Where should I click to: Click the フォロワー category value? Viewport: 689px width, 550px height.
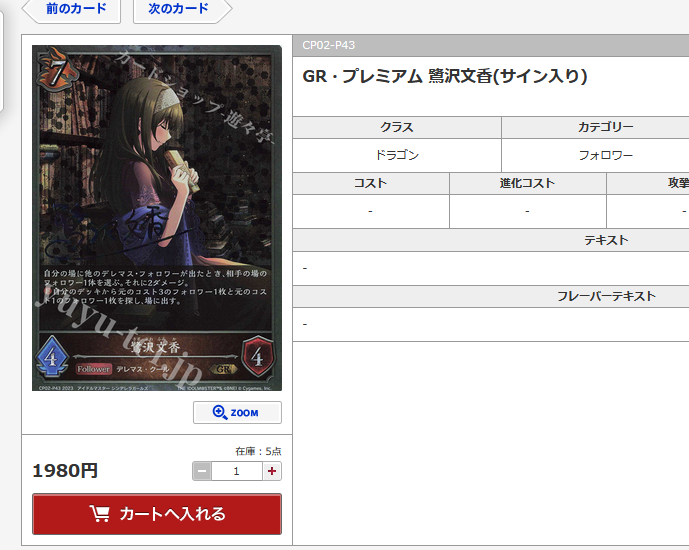606,155
